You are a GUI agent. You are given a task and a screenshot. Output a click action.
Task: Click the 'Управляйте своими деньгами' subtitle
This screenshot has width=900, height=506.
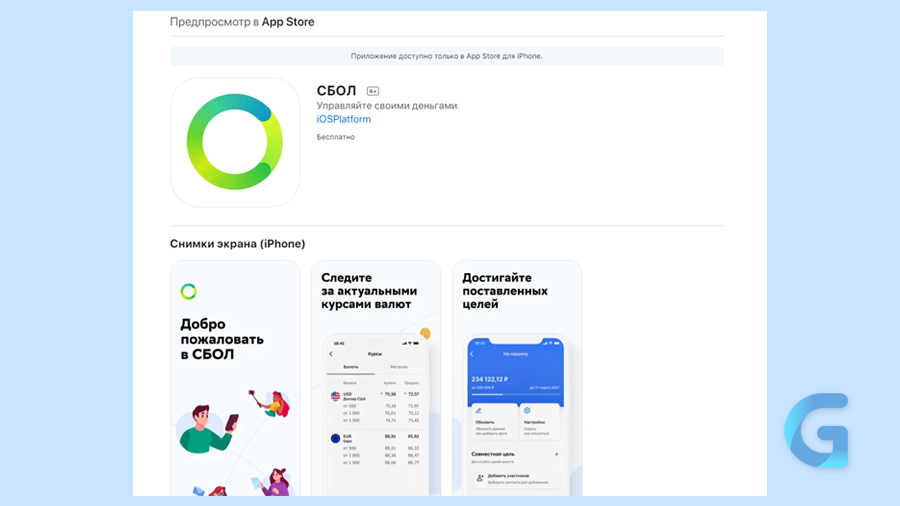pyautogui.click(x=387, y=106)
